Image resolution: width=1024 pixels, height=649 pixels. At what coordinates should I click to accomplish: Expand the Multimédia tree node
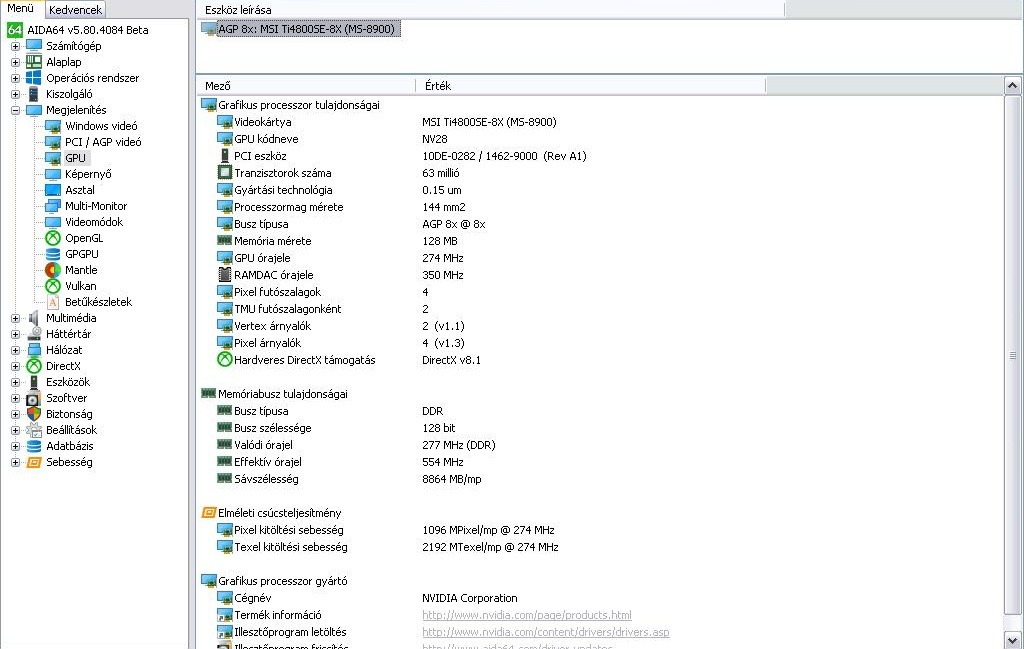[15, 318]
